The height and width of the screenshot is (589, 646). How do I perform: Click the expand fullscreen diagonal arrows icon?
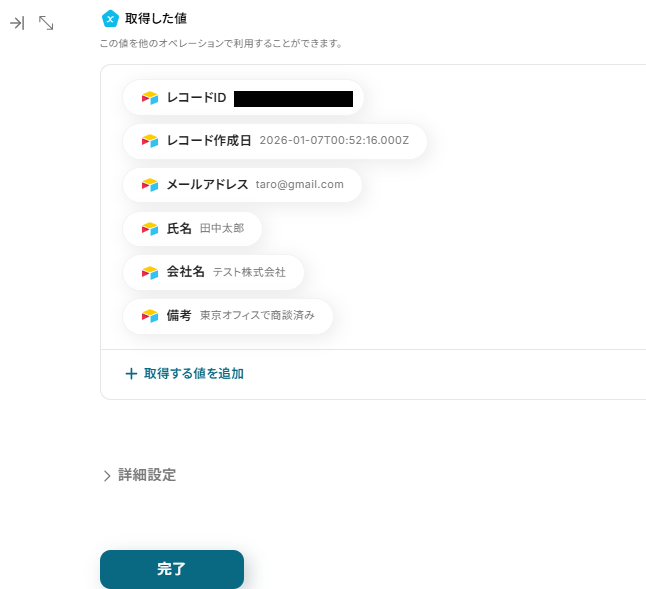click(x=46, y=23)
